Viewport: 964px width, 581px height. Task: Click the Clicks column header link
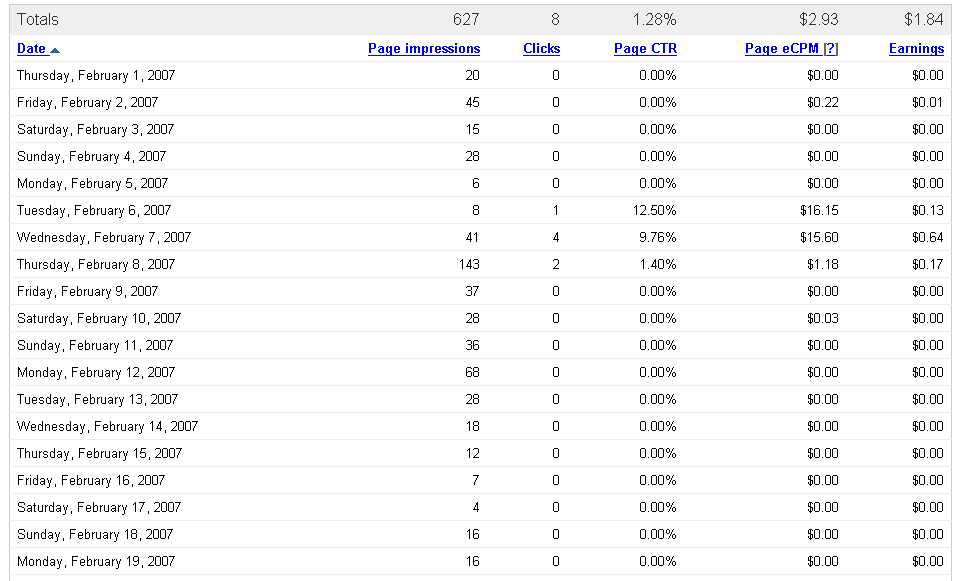541,49
